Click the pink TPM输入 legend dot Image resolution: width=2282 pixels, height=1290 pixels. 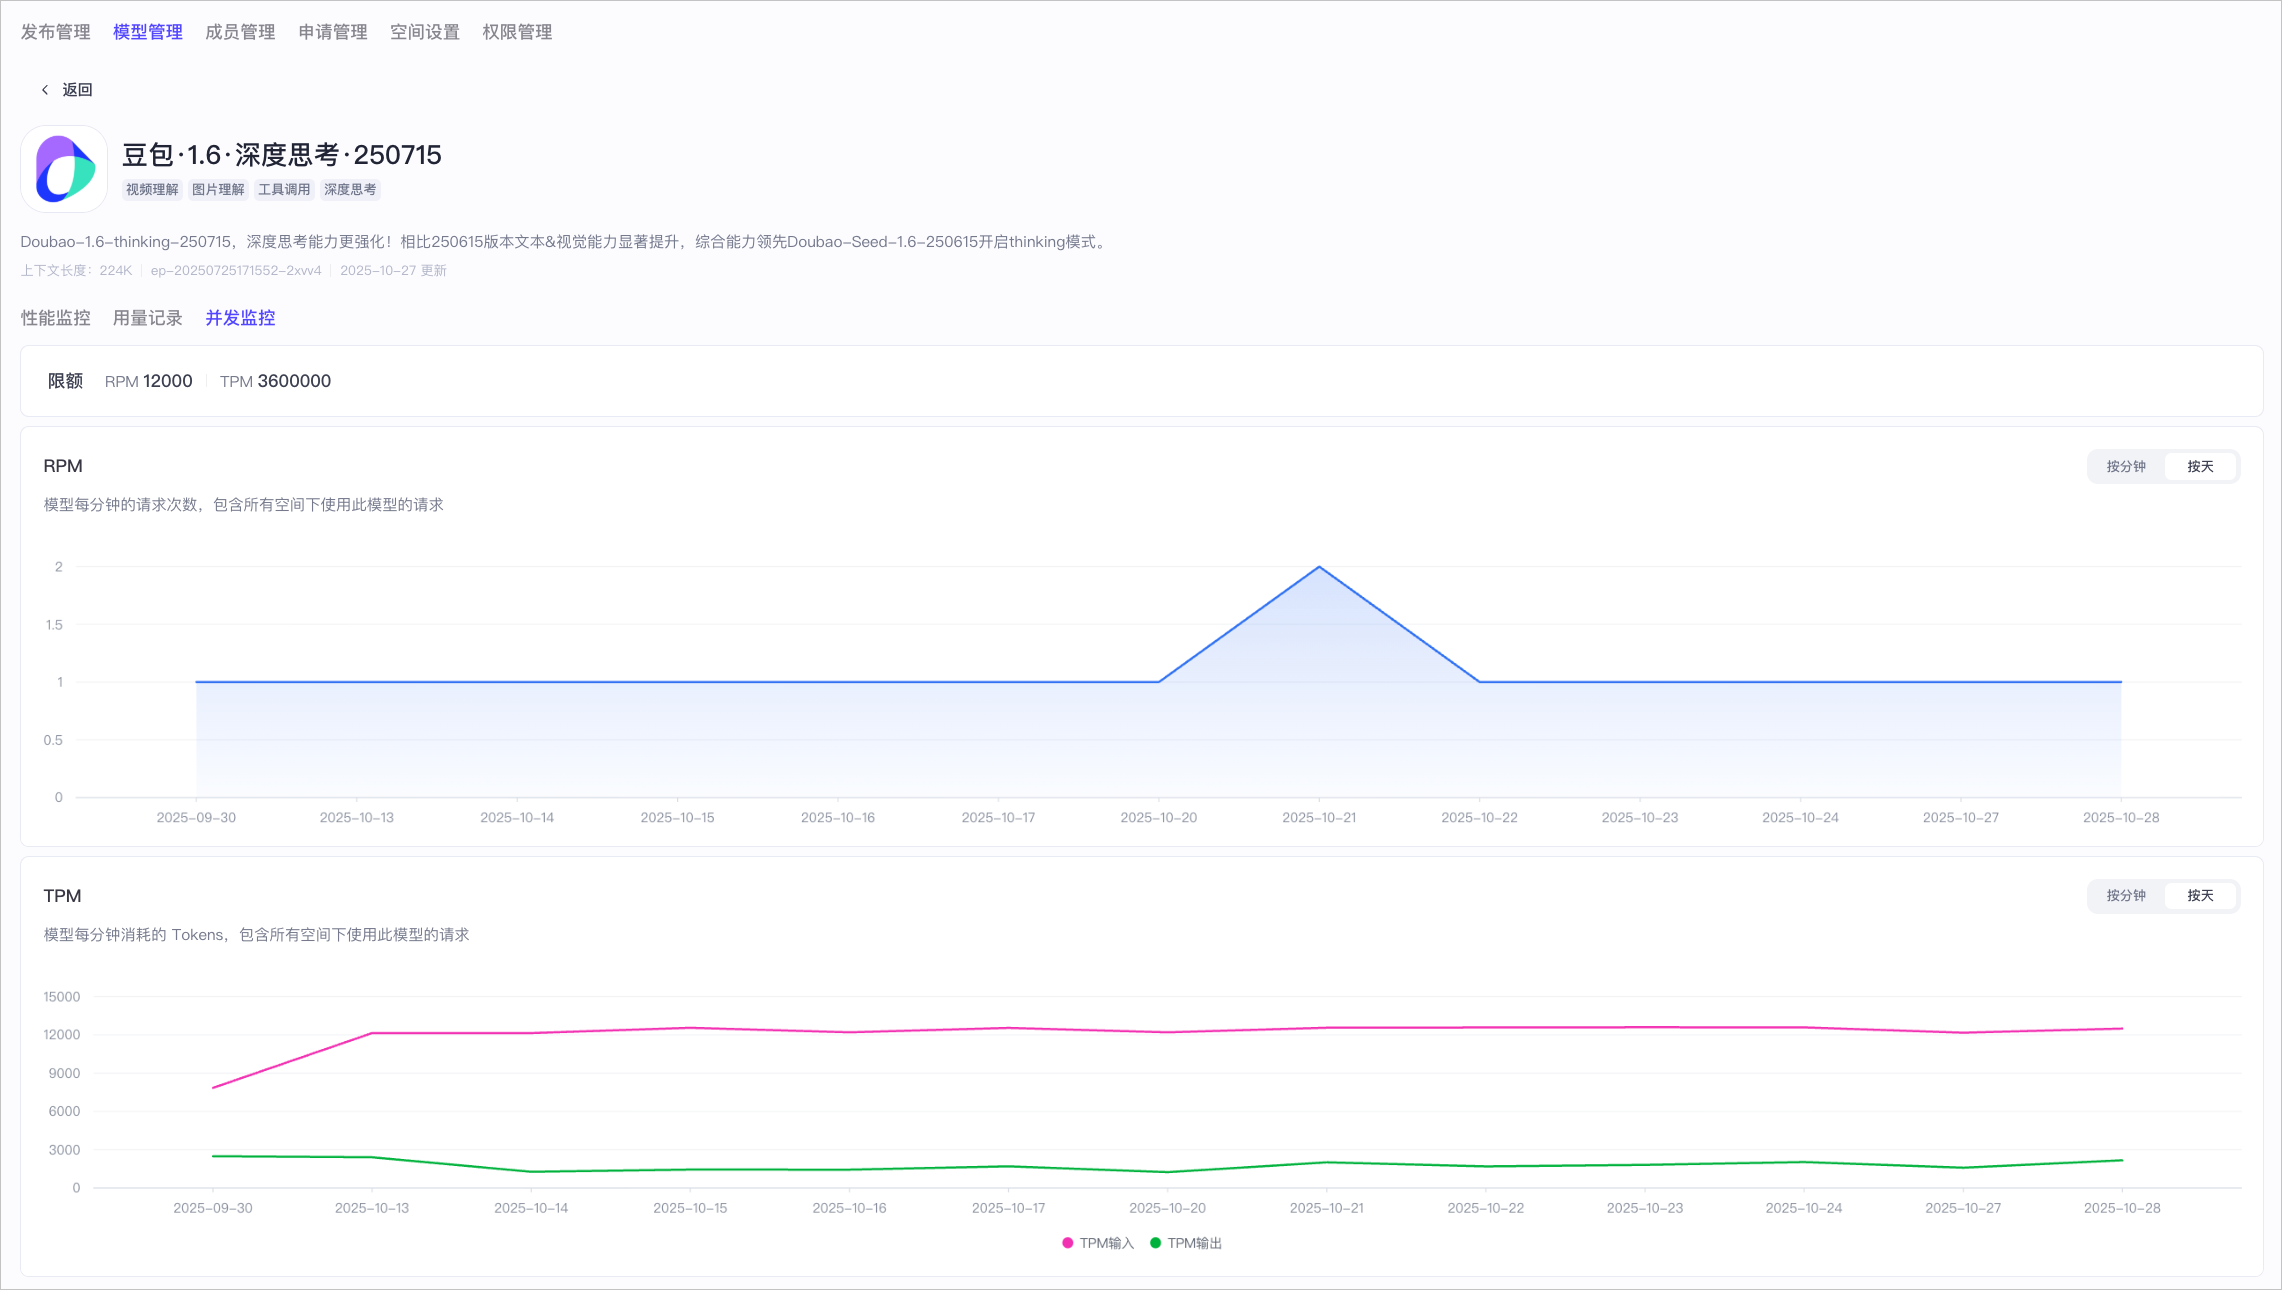coord(1067,1243)
